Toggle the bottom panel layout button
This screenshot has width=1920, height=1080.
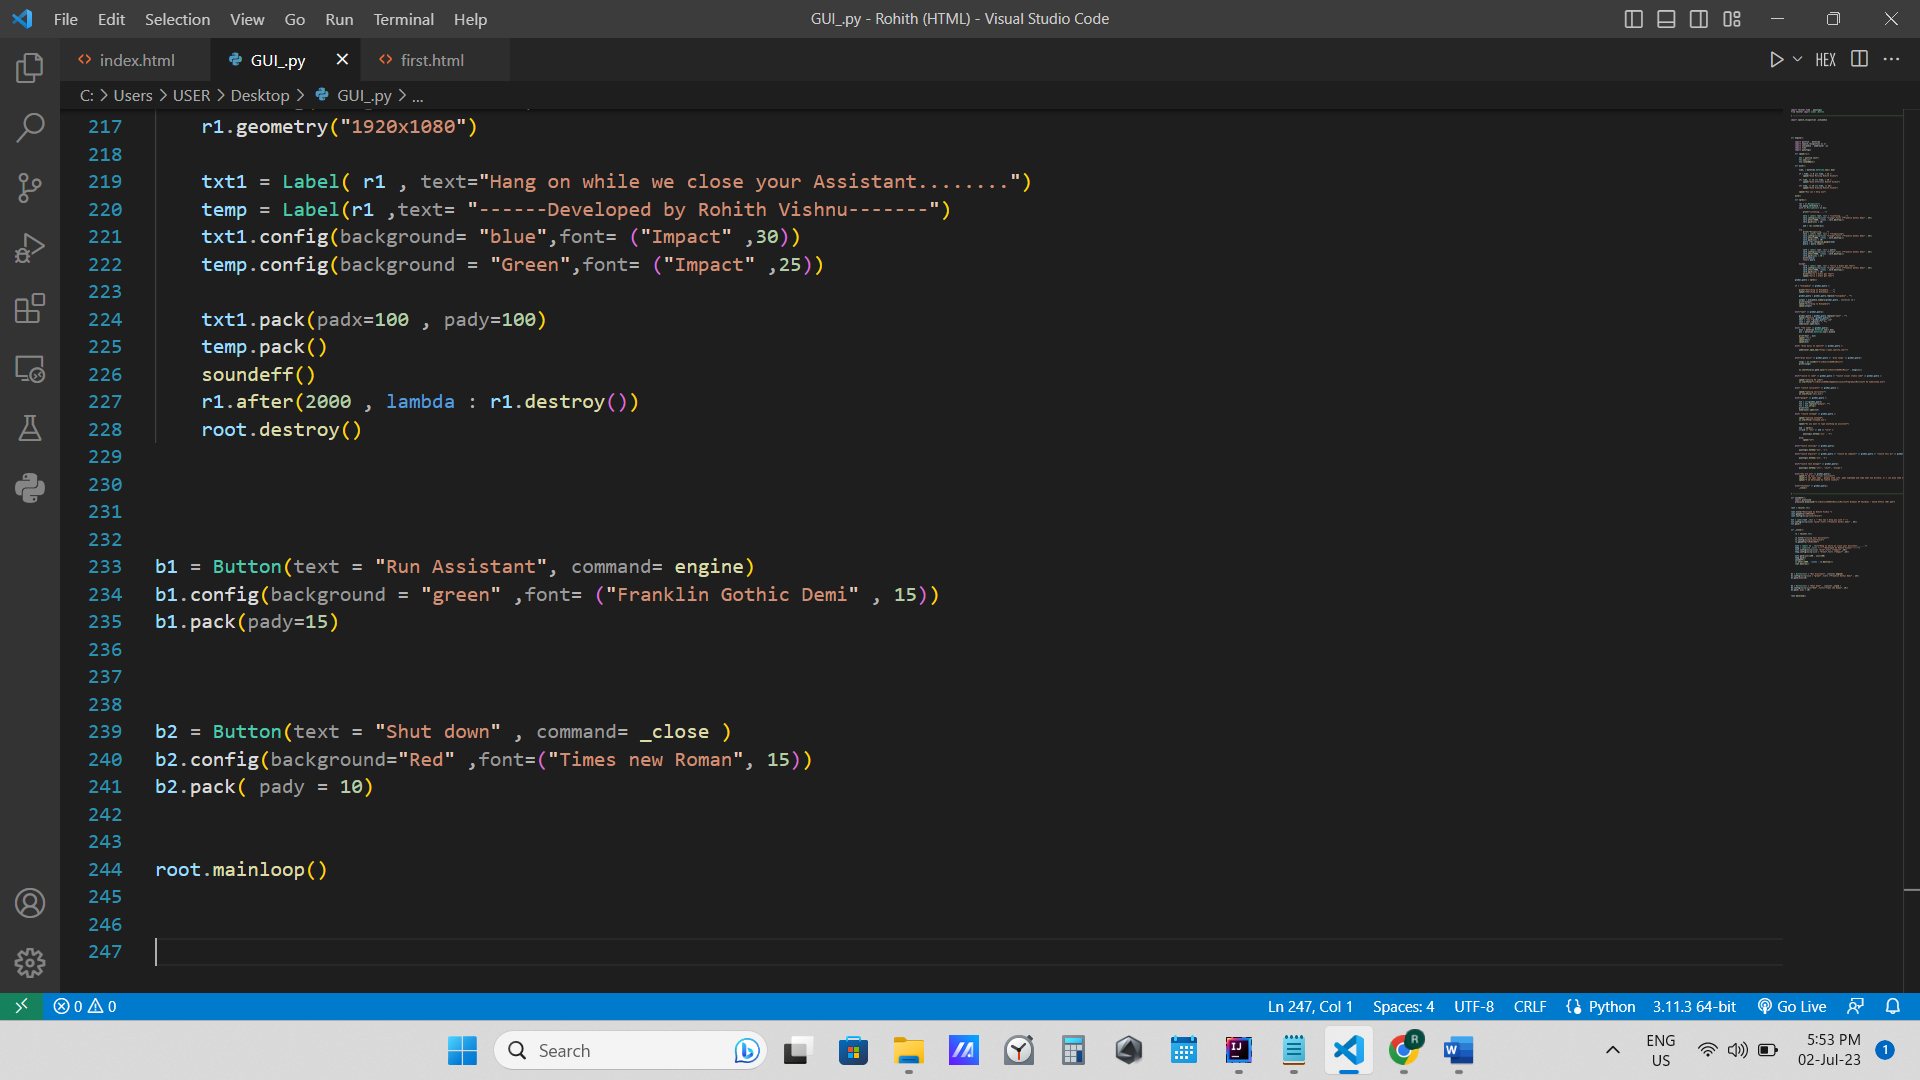pyautogui.click(x=1666, y=19)
